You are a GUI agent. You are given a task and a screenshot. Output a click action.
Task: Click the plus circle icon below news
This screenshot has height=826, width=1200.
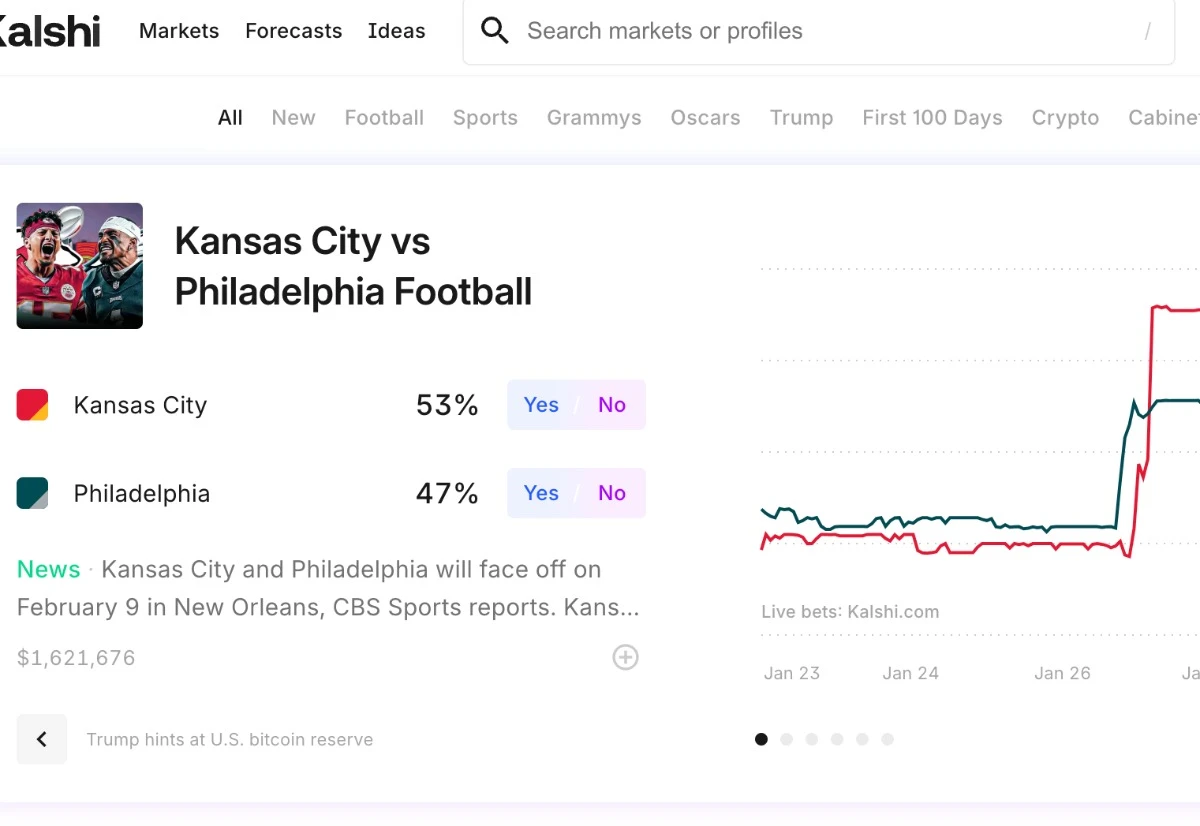coord(625,657)
